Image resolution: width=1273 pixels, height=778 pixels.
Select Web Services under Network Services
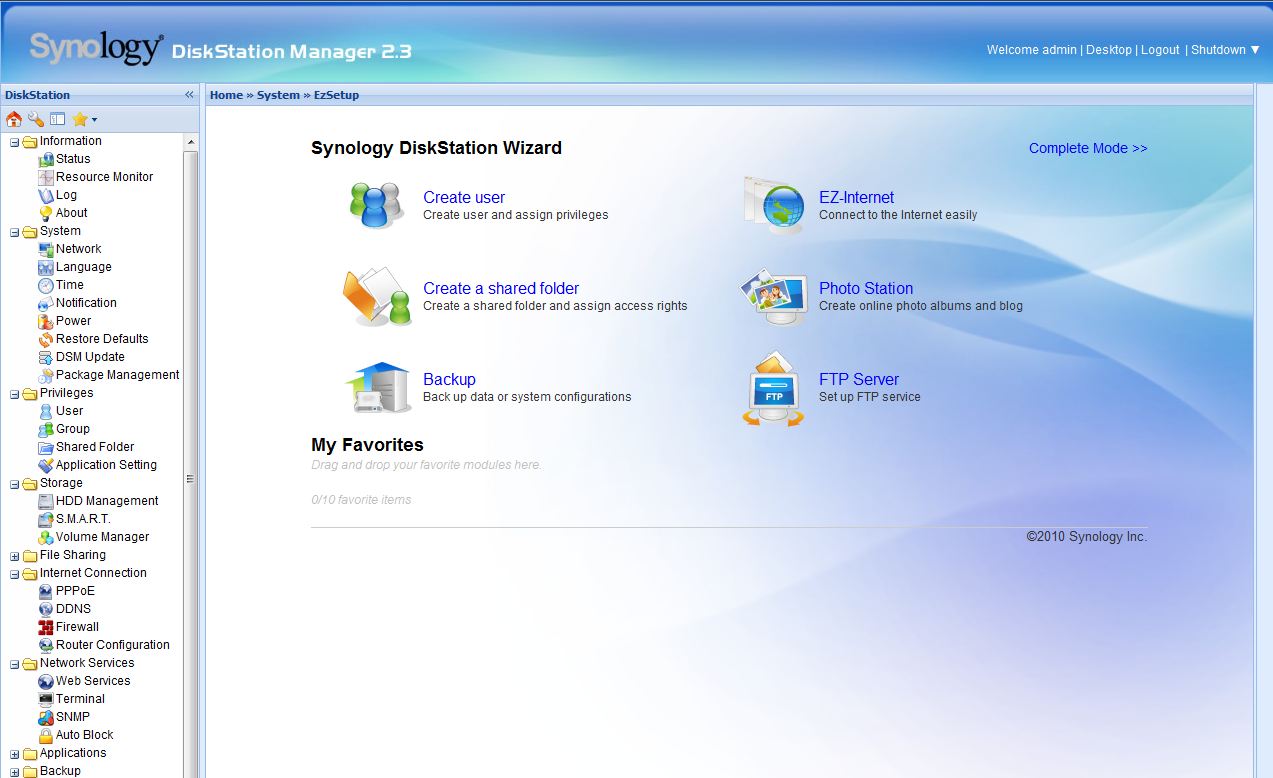93,681
